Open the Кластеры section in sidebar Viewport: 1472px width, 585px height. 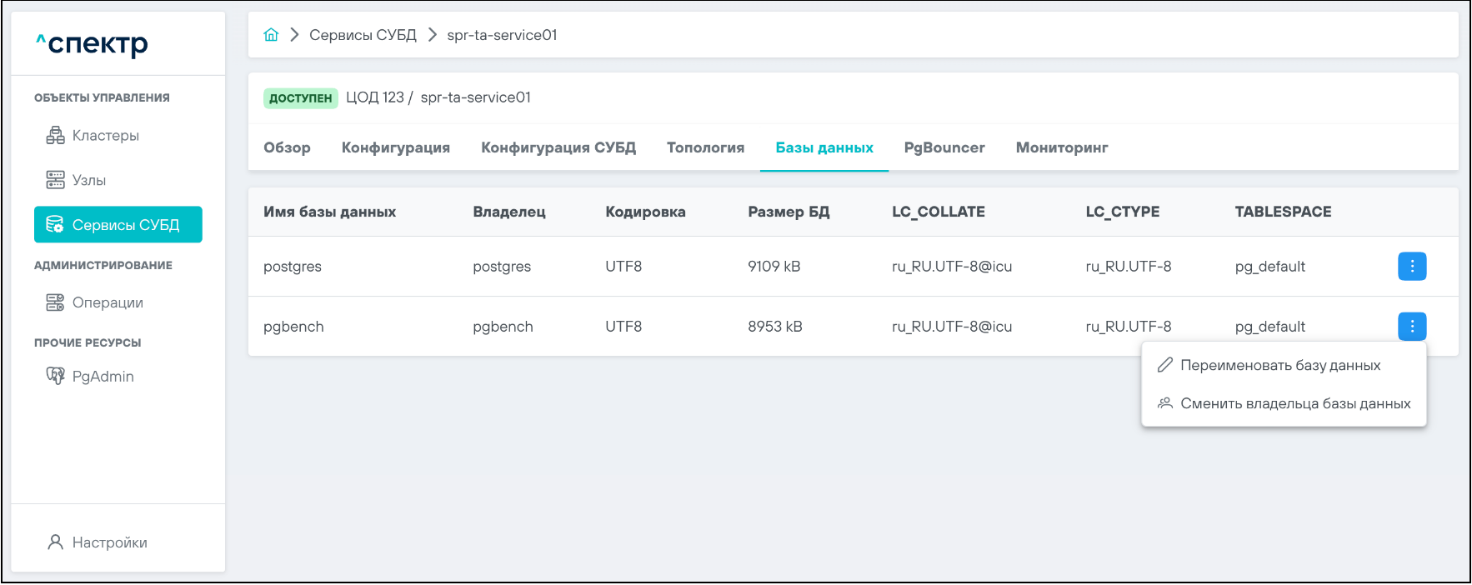pos(104,135)
